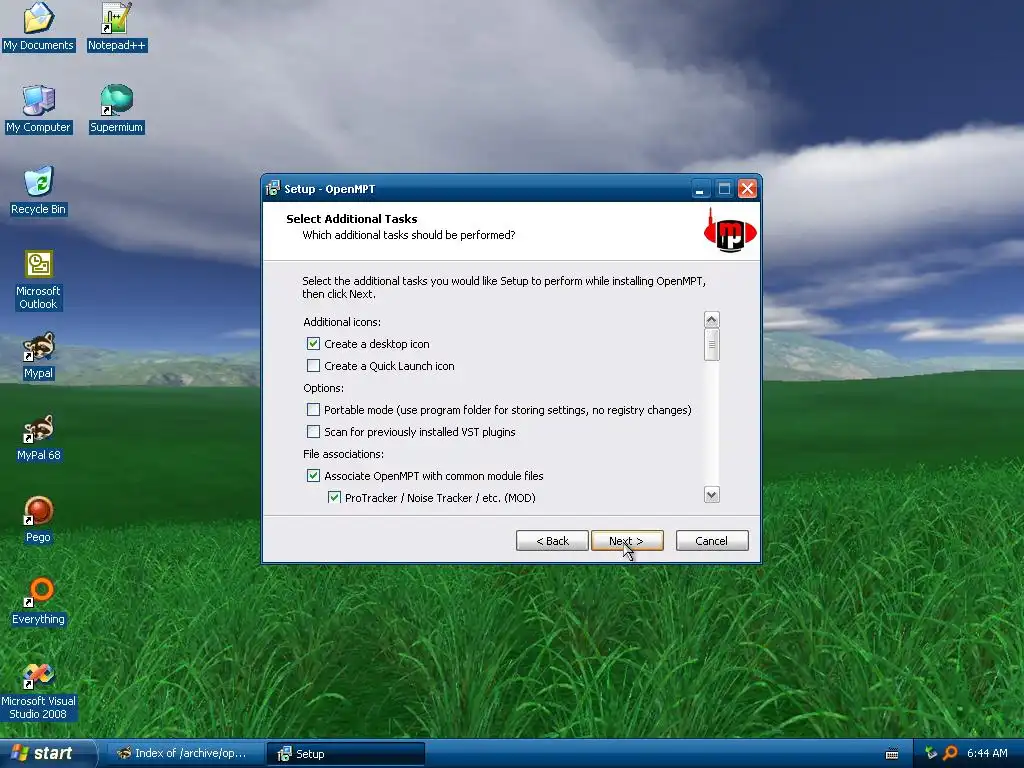Click the 'Options:' group label
1024x768 pixels.
click(x=323, y=388)
